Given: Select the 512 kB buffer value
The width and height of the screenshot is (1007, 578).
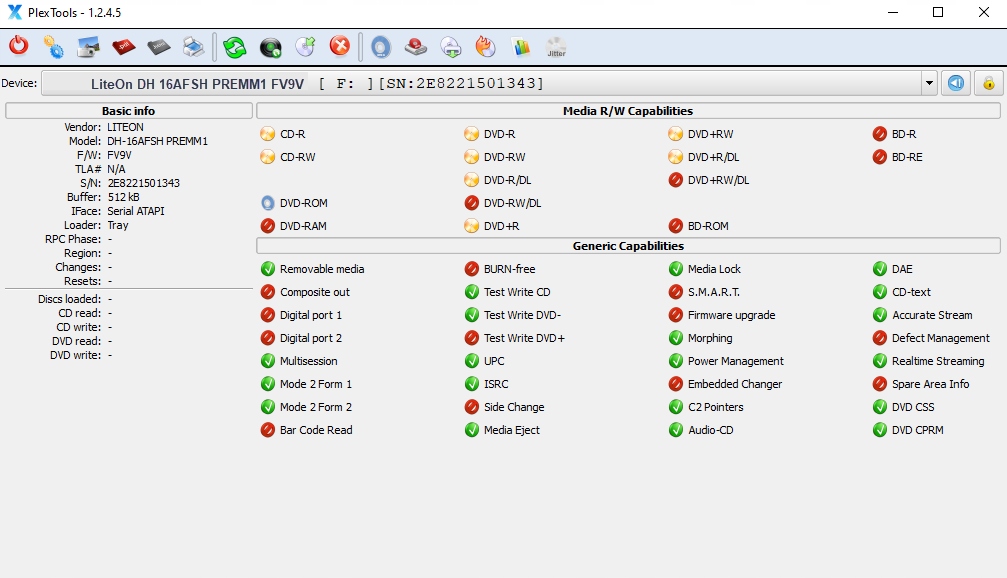Looking at the screenshot, I should (123, 197).
